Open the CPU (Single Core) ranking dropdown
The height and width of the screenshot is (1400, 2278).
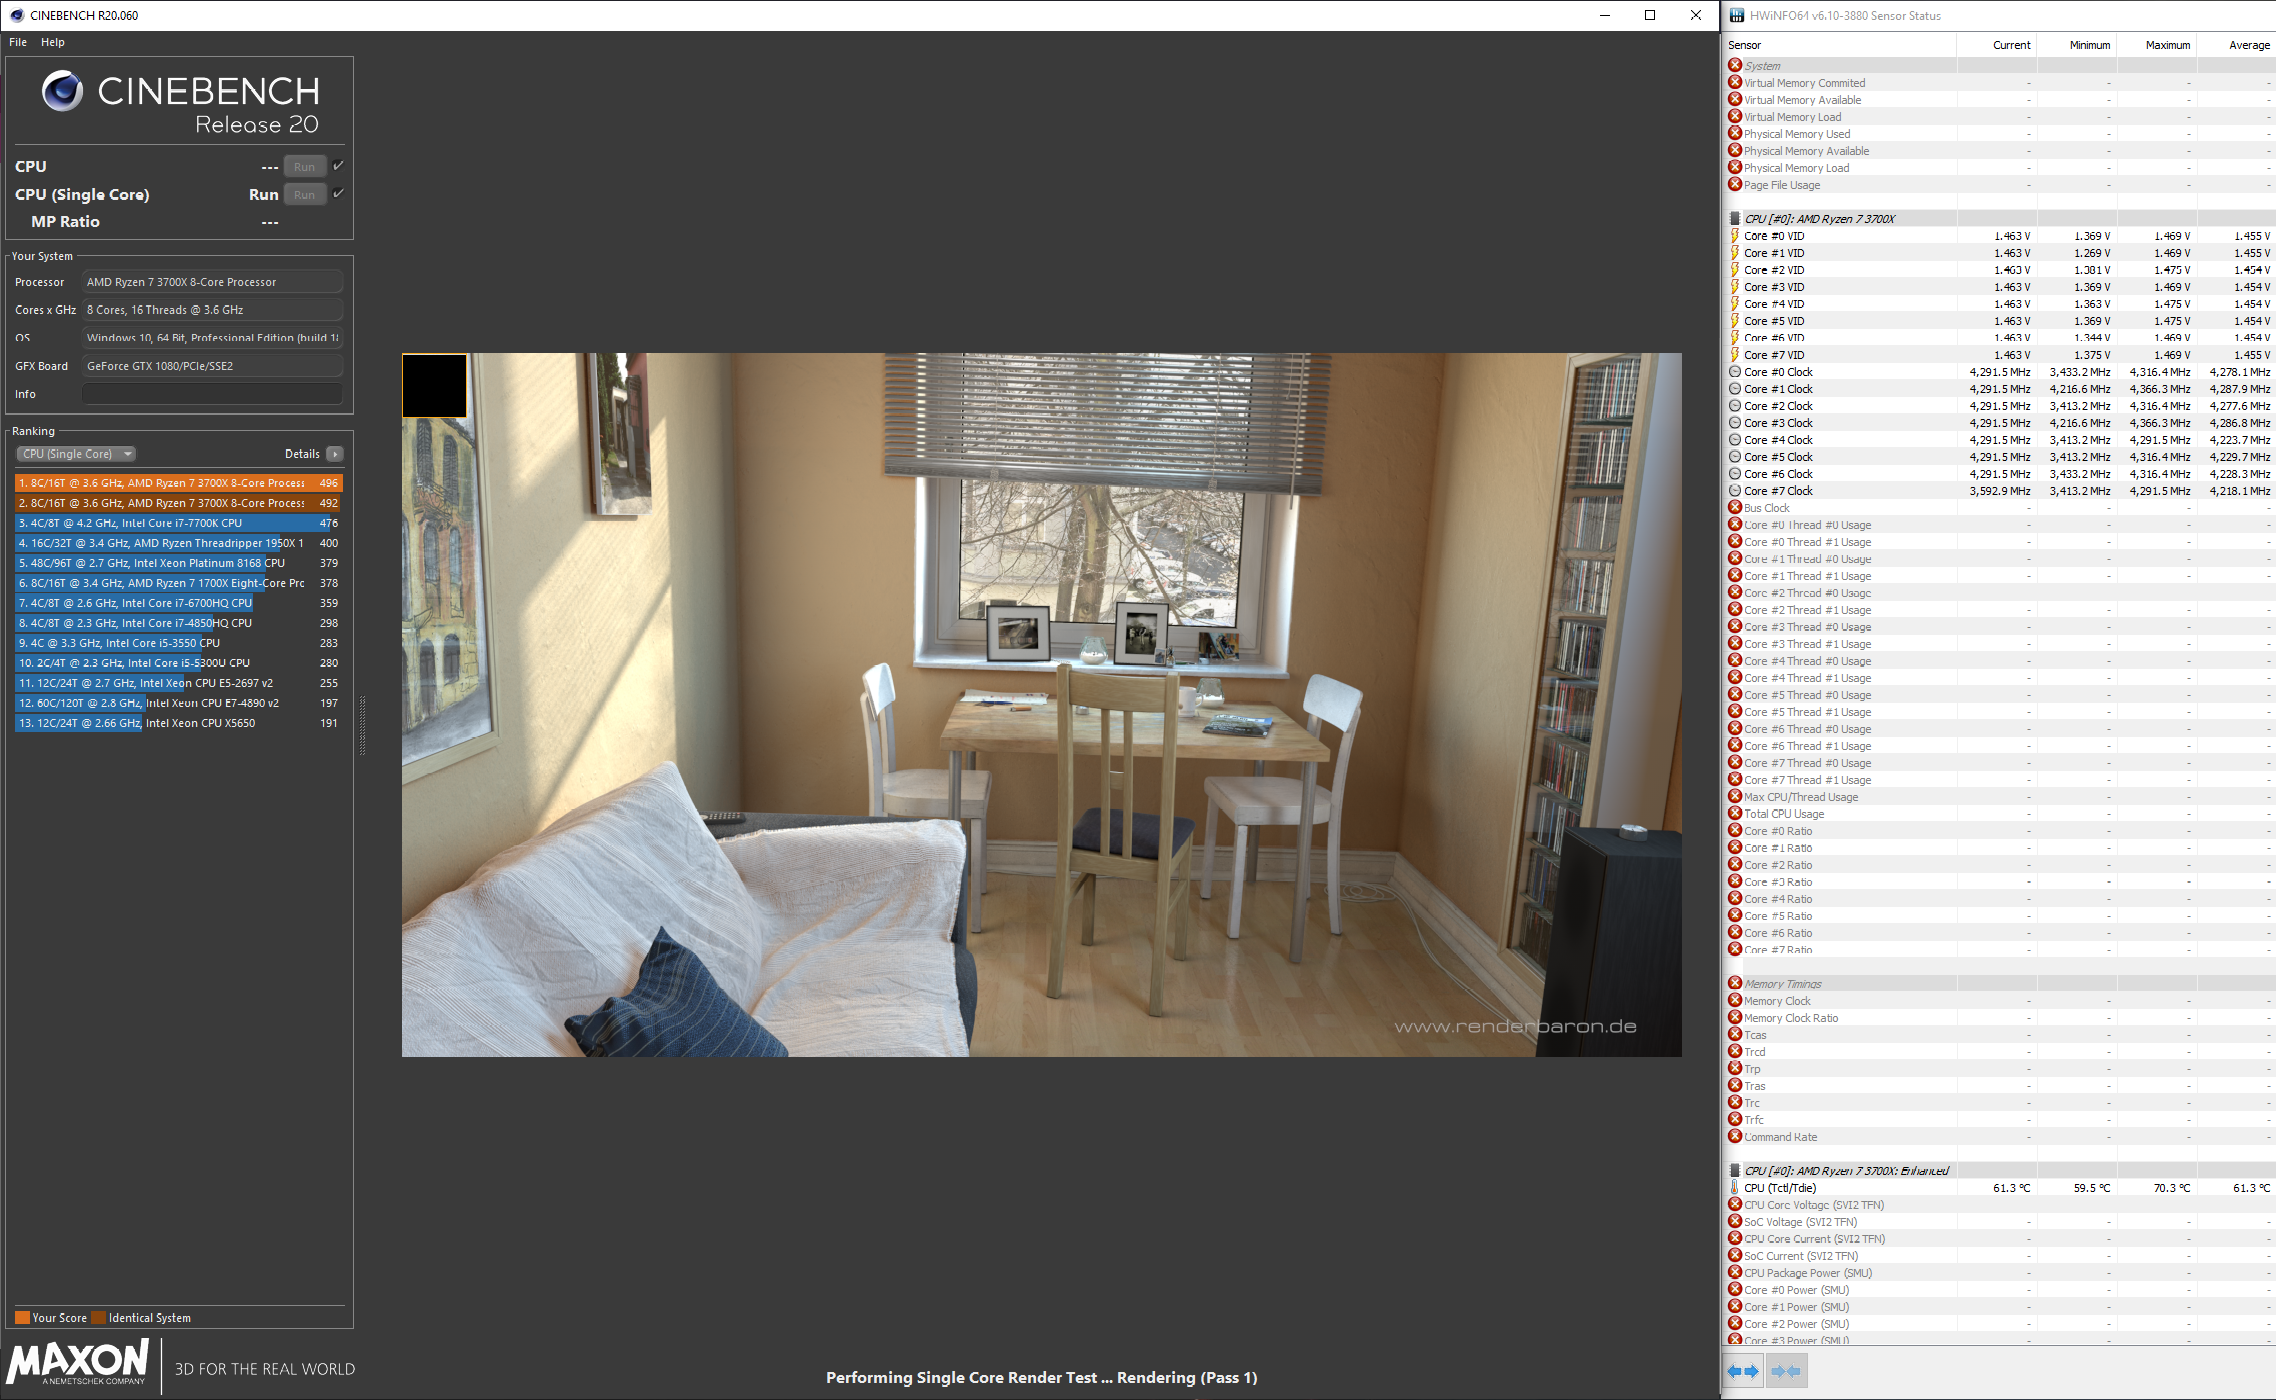tap(76, 454)
